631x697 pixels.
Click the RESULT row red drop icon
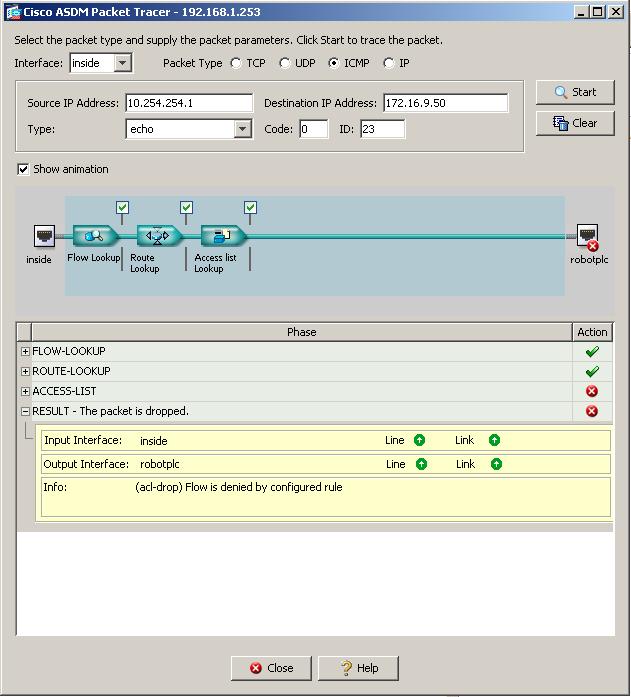[592, 411]
